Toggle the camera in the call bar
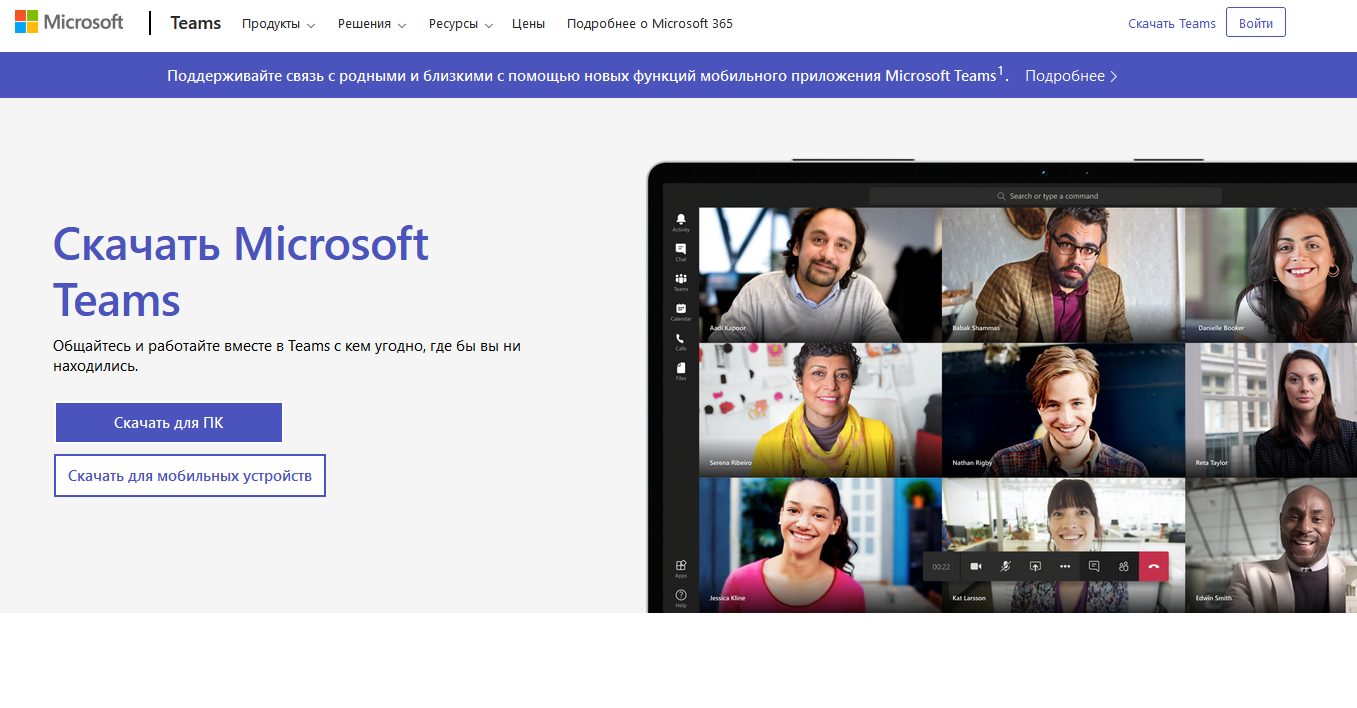This screenshot has height=708, width=1357. pyautogui.click(x=975, y=567)
